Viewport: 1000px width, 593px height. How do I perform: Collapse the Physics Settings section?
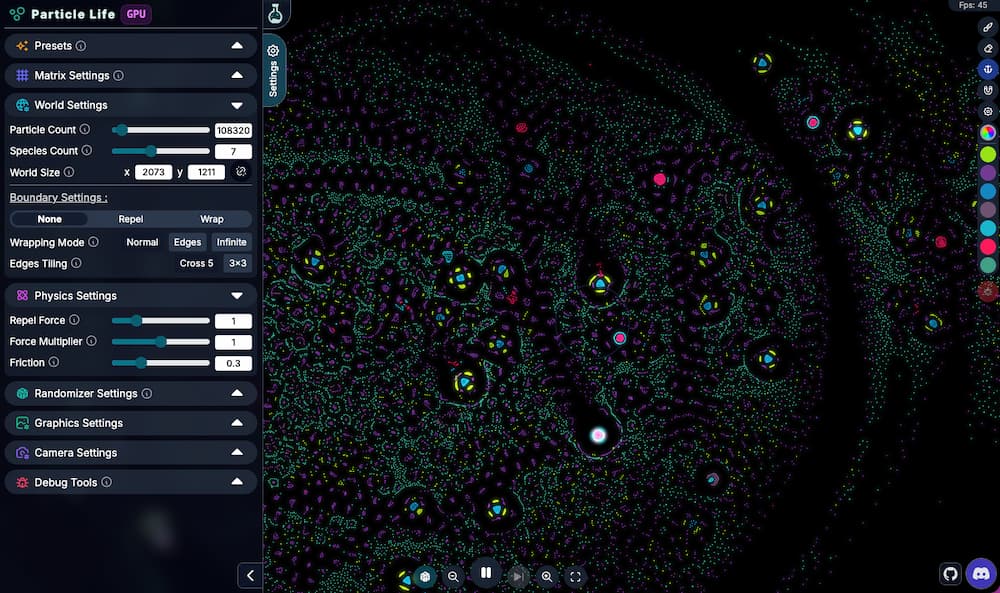tap(130, 296)
